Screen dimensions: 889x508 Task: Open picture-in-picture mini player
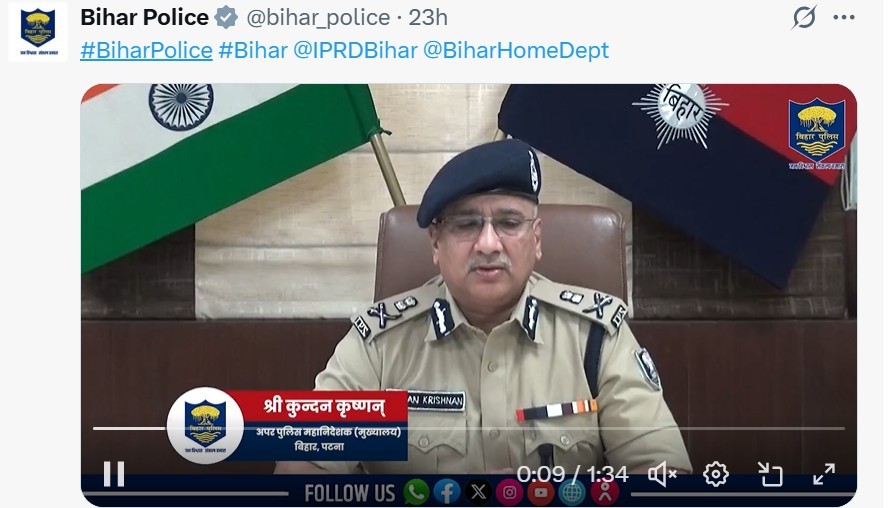point(770,474)
